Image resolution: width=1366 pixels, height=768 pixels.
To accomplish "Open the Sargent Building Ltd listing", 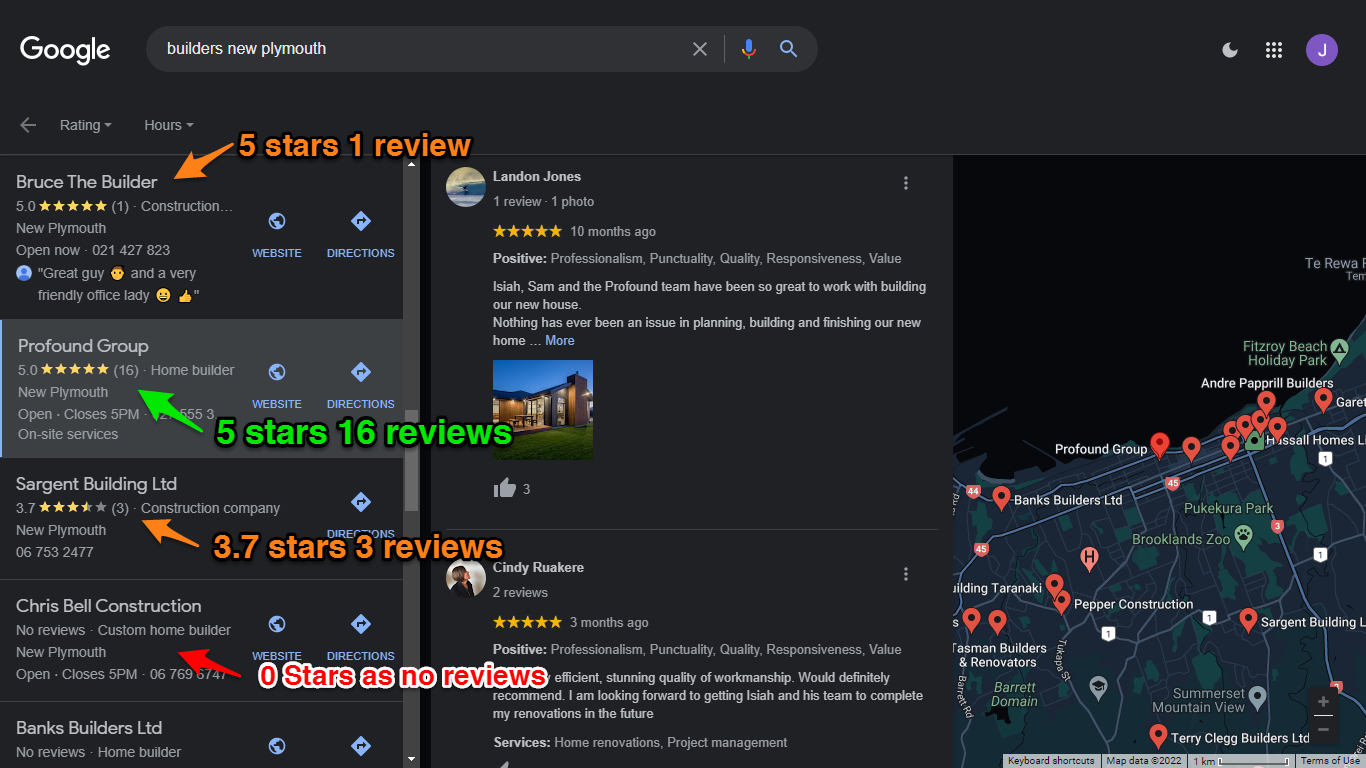I will point(96,484).
